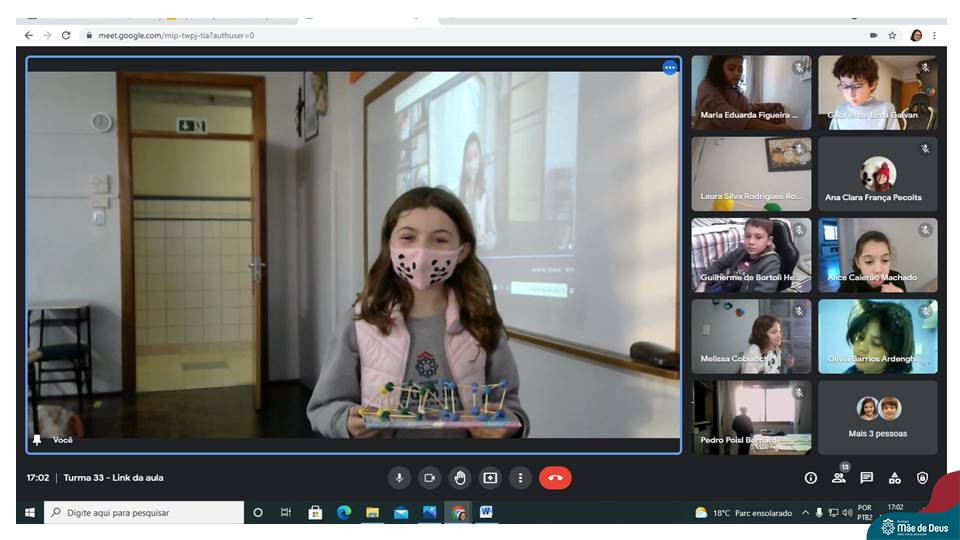
Task: Click the 'Mais 3 pessoas' tile
Action: pos(878,417)
